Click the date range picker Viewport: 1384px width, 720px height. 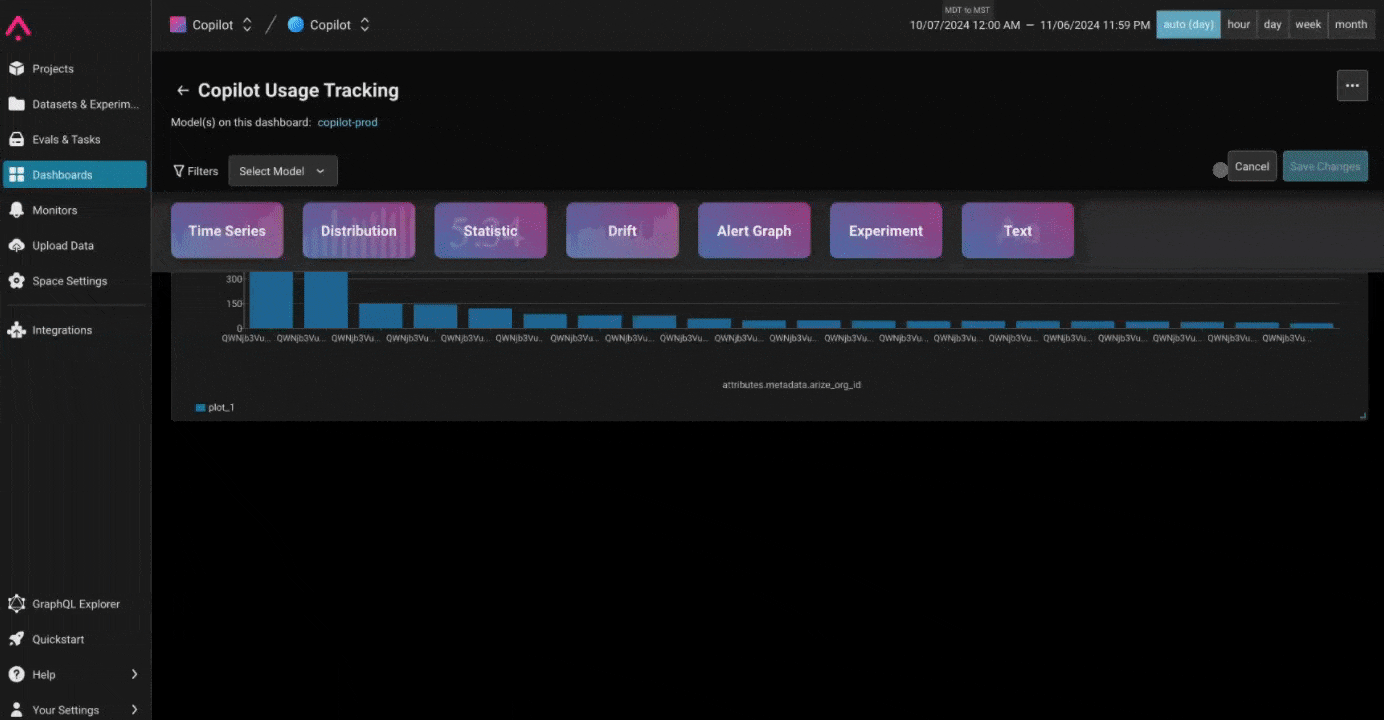coord(1030,25)
